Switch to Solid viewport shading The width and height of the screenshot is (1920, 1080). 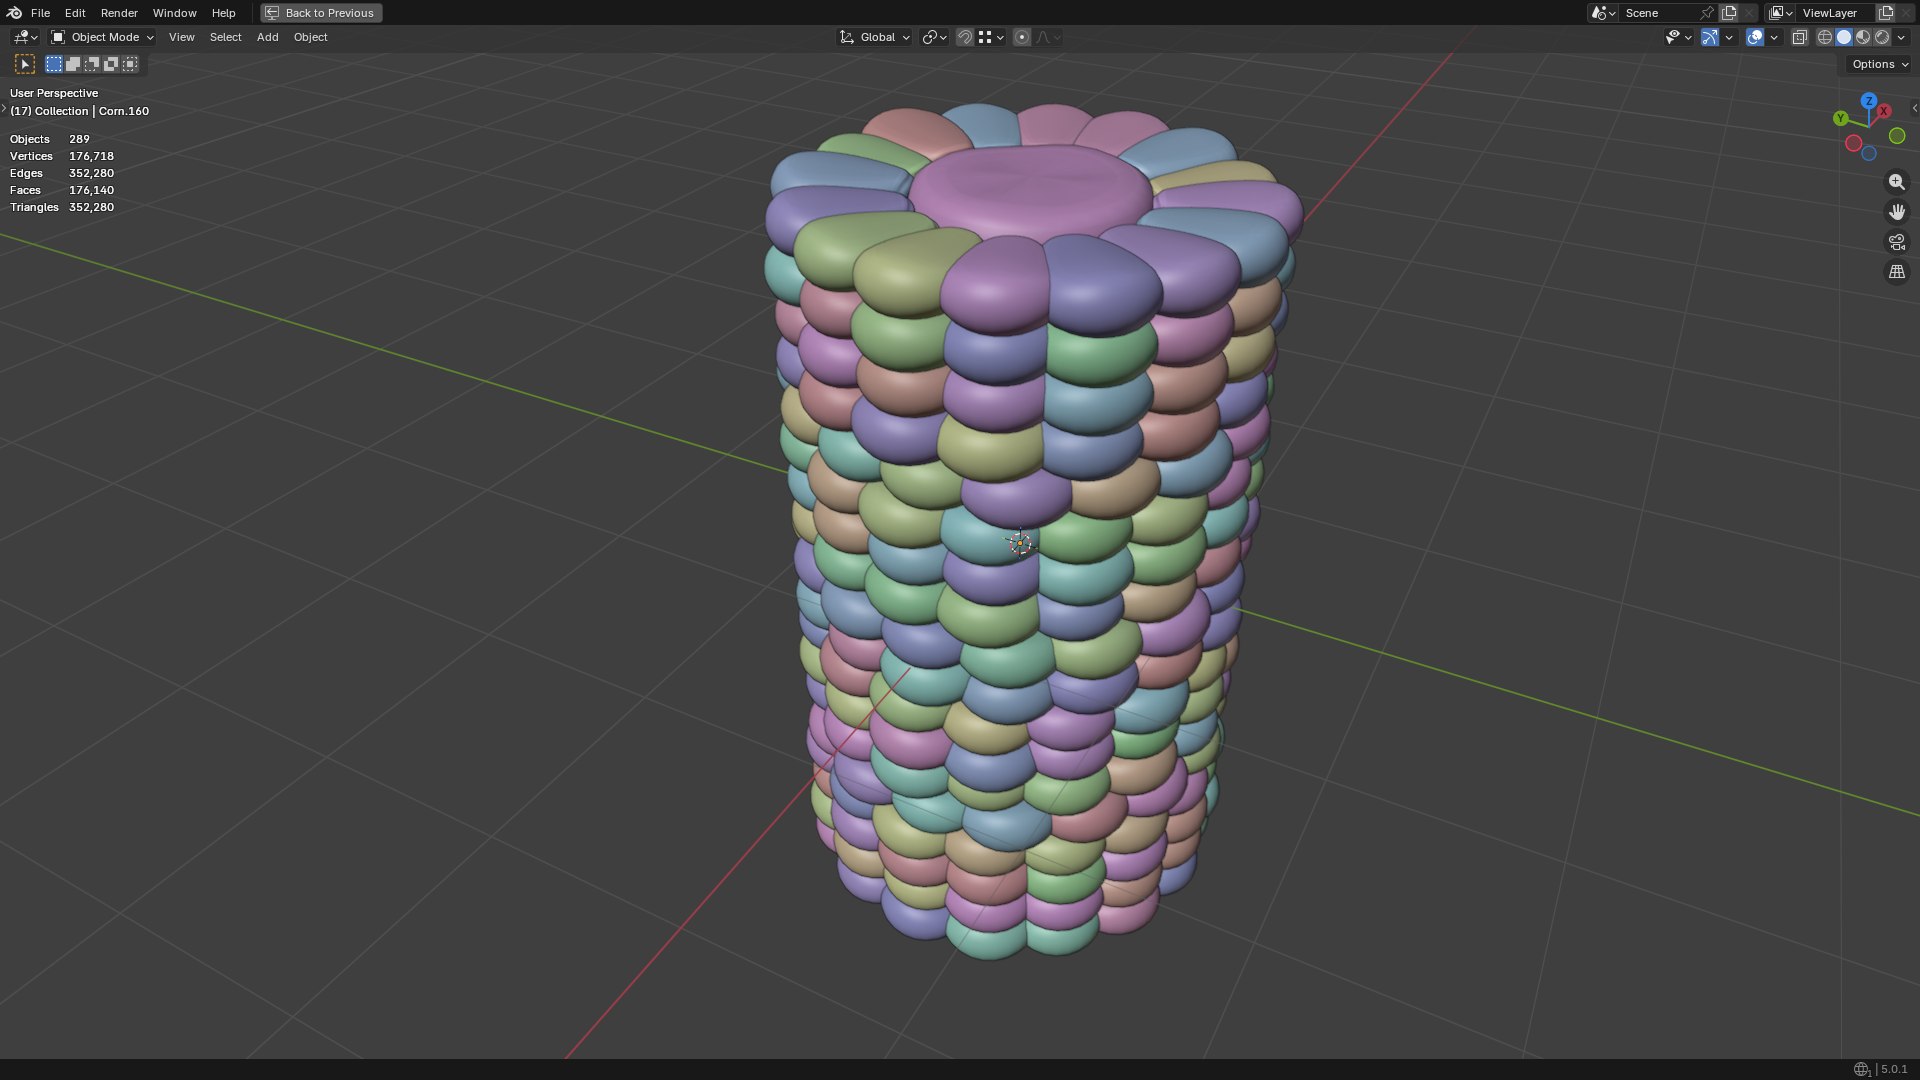pos(1844,37)
